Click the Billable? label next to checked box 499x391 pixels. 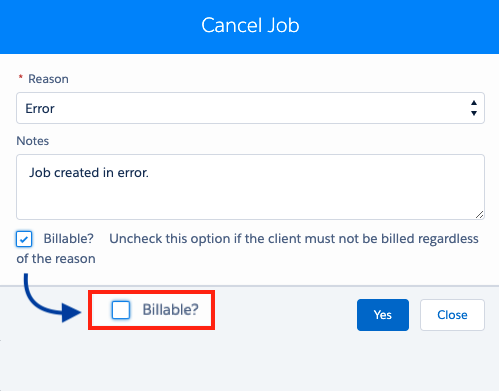tap(69, 239)
